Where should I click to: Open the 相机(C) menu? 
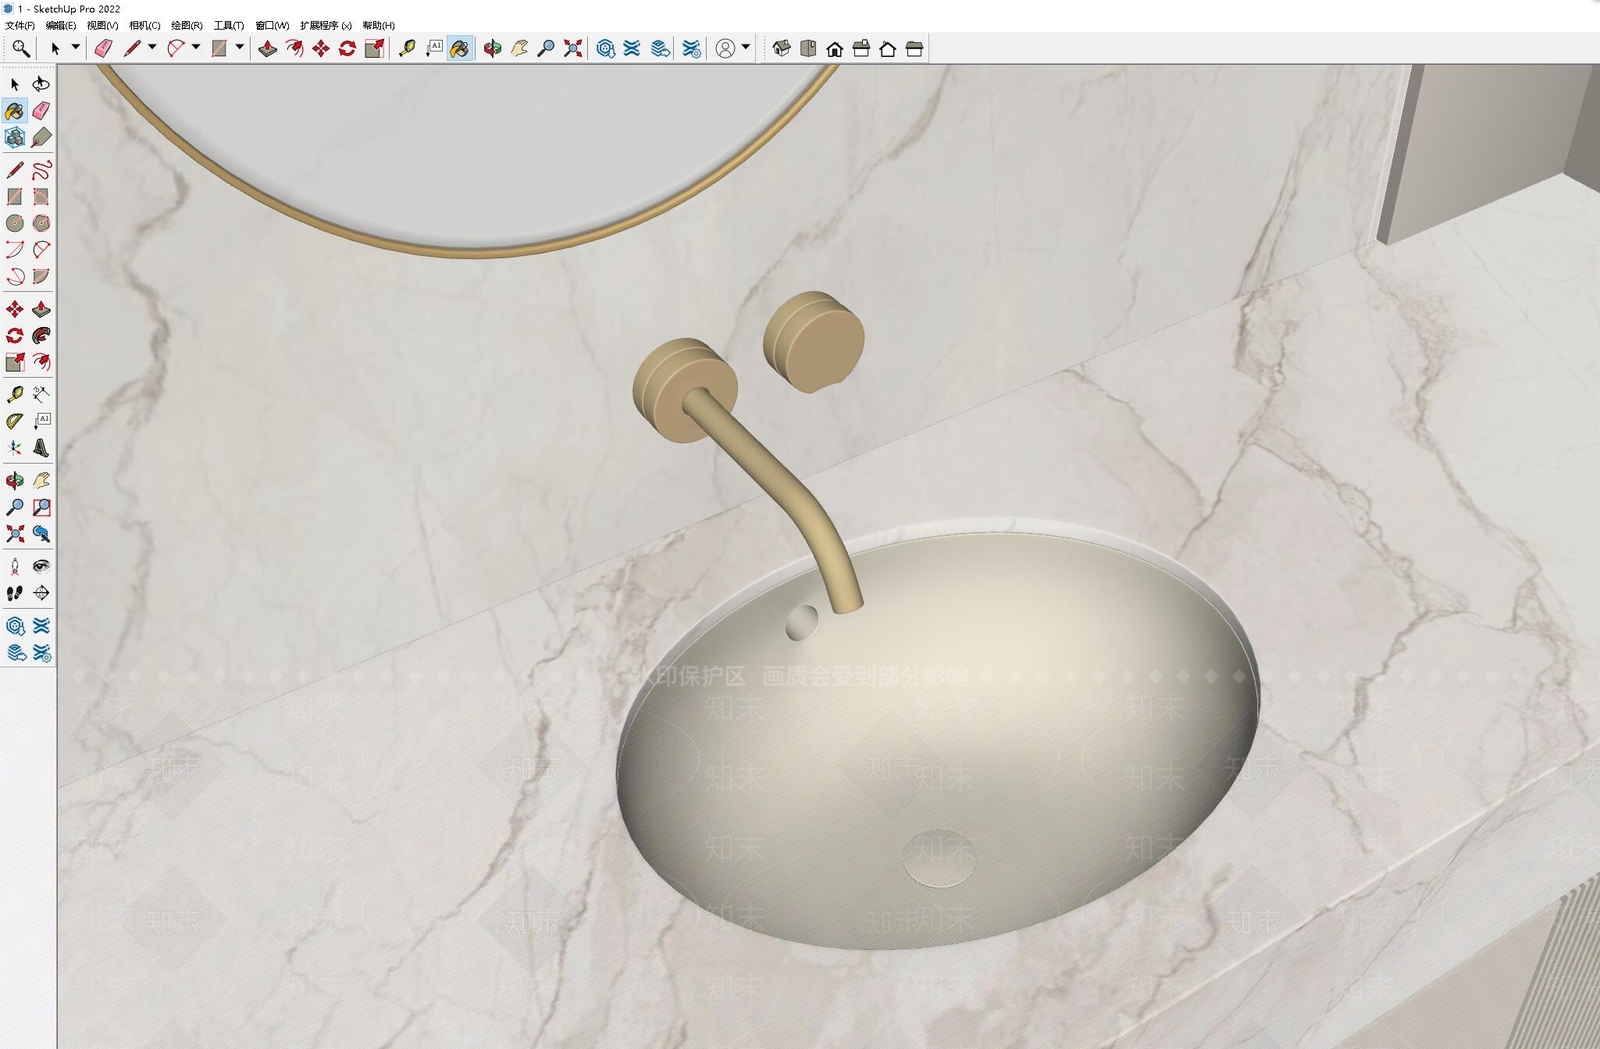pyautogui.click(x=144, y=25)
